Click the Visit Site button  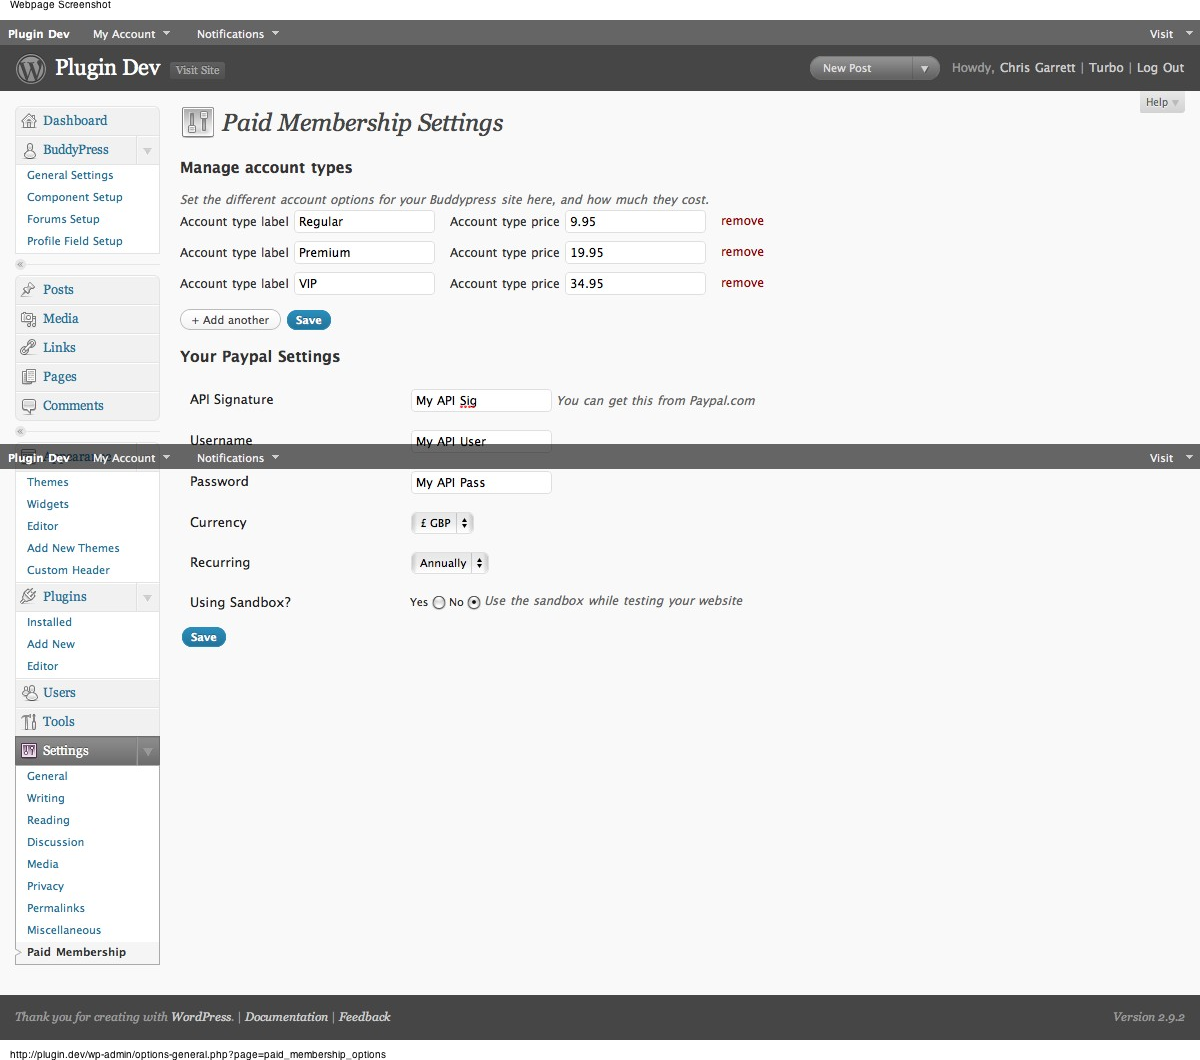(197, 70)
